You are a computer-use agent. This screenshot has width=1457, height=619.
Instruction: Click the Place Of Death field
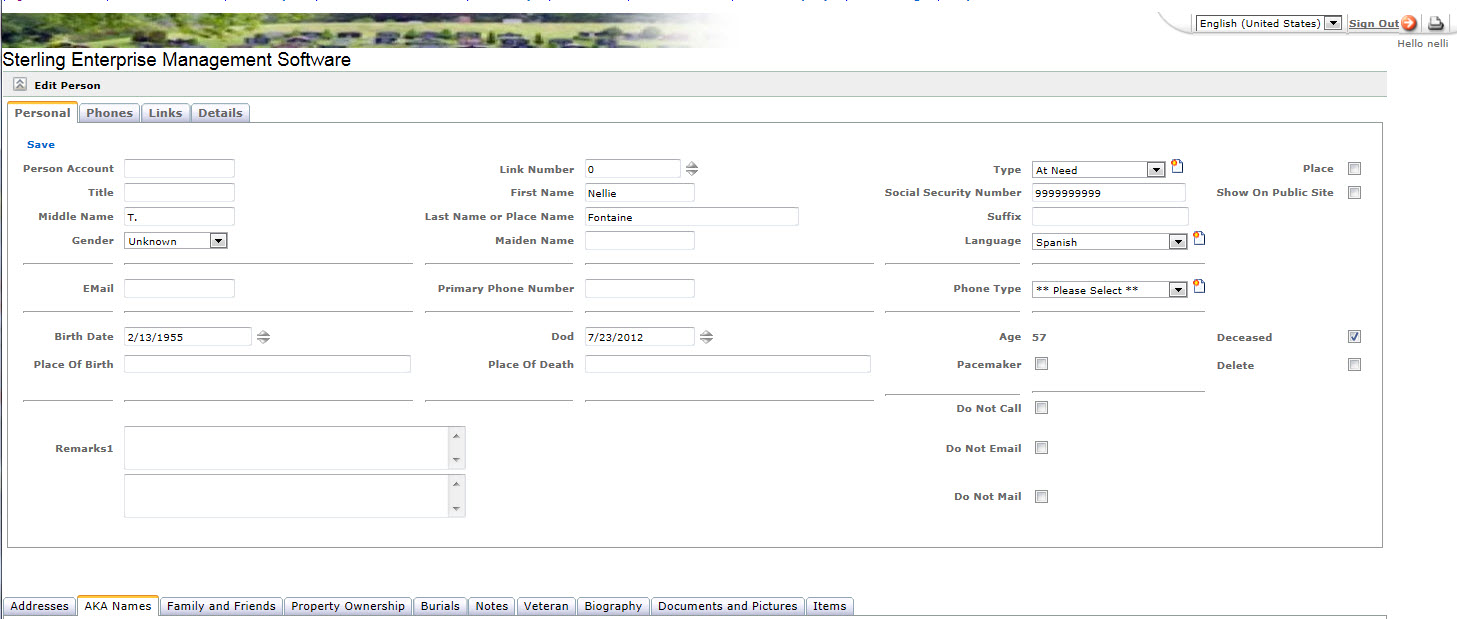point(728,364)
